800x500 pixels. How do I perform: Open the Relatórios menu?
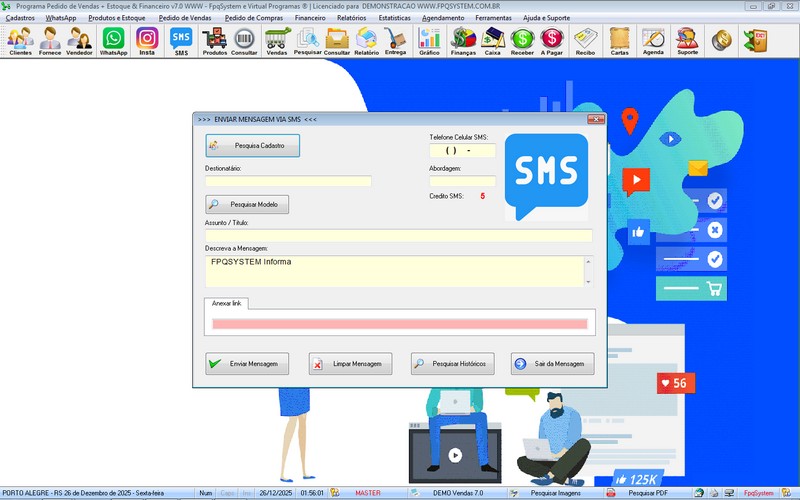[352, 18]
